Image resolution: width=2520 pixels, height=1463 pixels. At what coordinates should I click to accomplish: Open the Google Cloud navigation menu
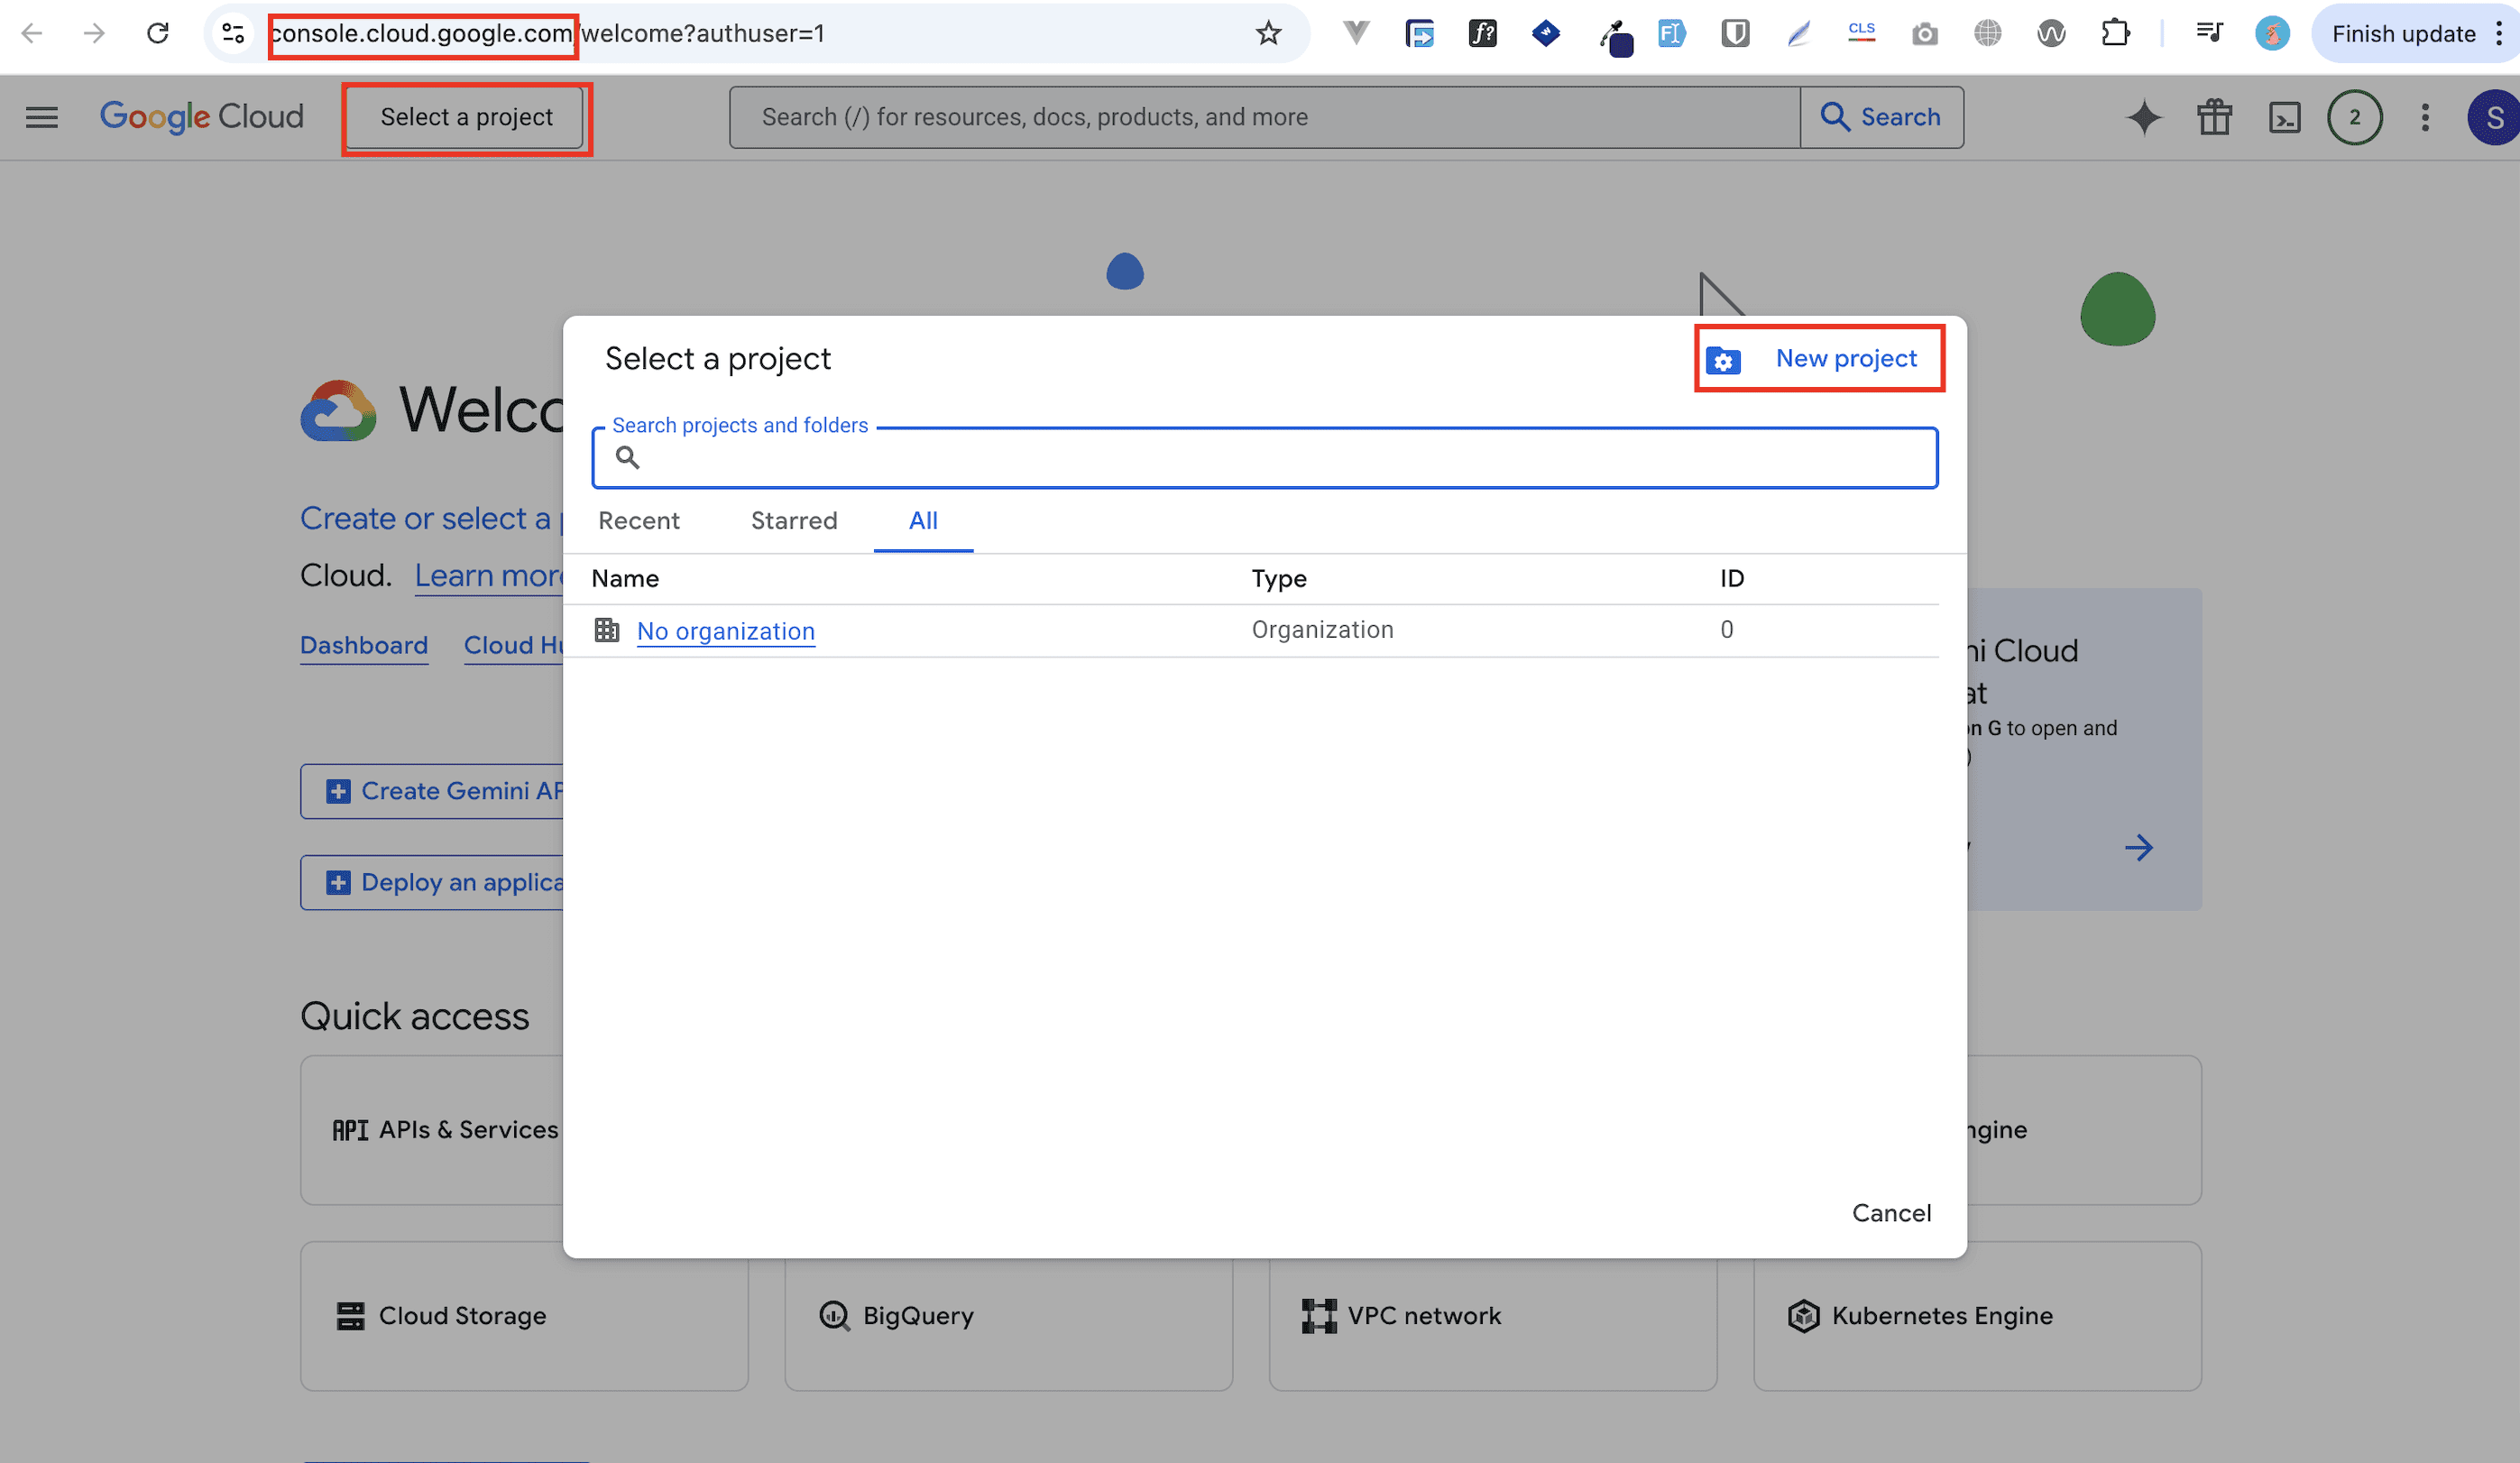pos(42,117)
